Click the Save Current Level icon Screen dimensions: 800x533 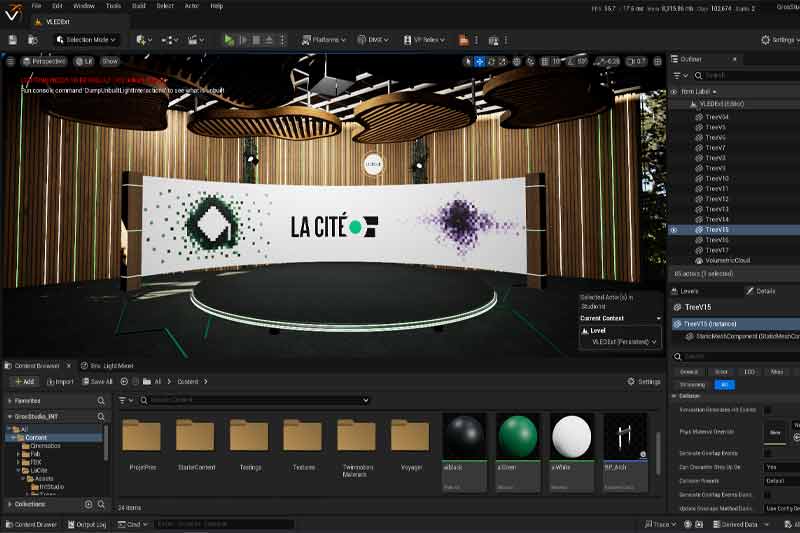tap(13, 40)
